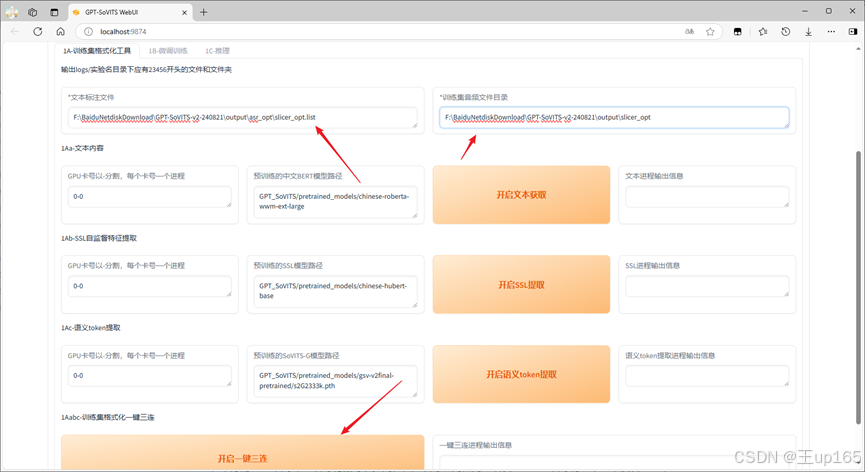Click the 预训练的SSL模型路径 field
Image resolution: width=865 pixels, height=472 pixels.
pos(335,291)
